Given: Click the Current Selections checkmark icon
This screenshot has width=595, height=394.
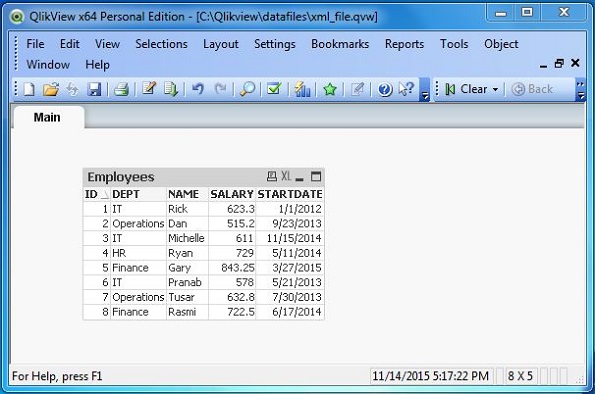Looking at the screenshot, I should pos(274,89).
